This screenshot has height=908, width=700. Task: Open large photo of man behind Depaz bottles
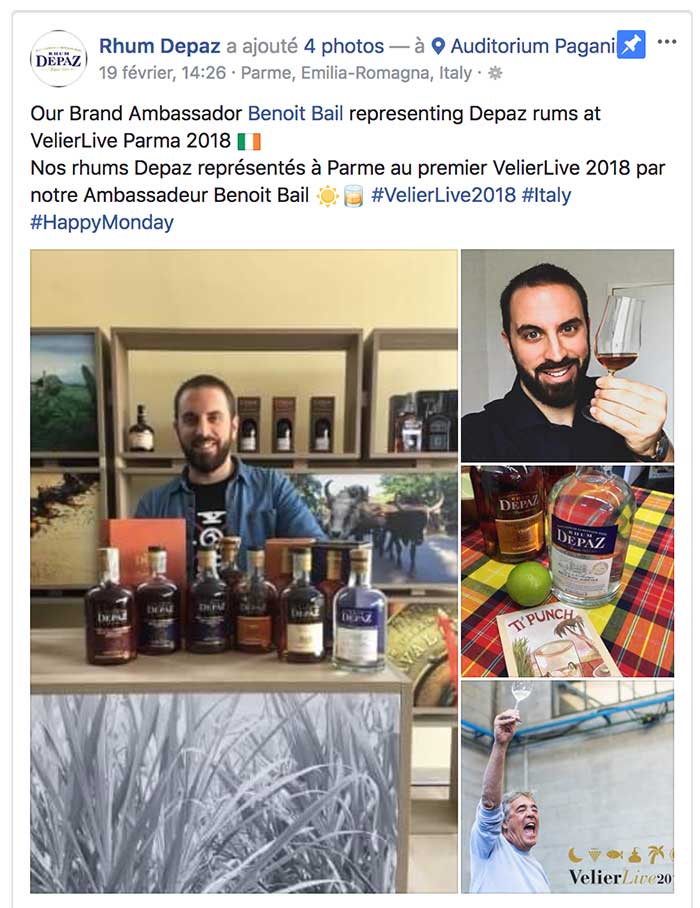(x=244, y=571)
